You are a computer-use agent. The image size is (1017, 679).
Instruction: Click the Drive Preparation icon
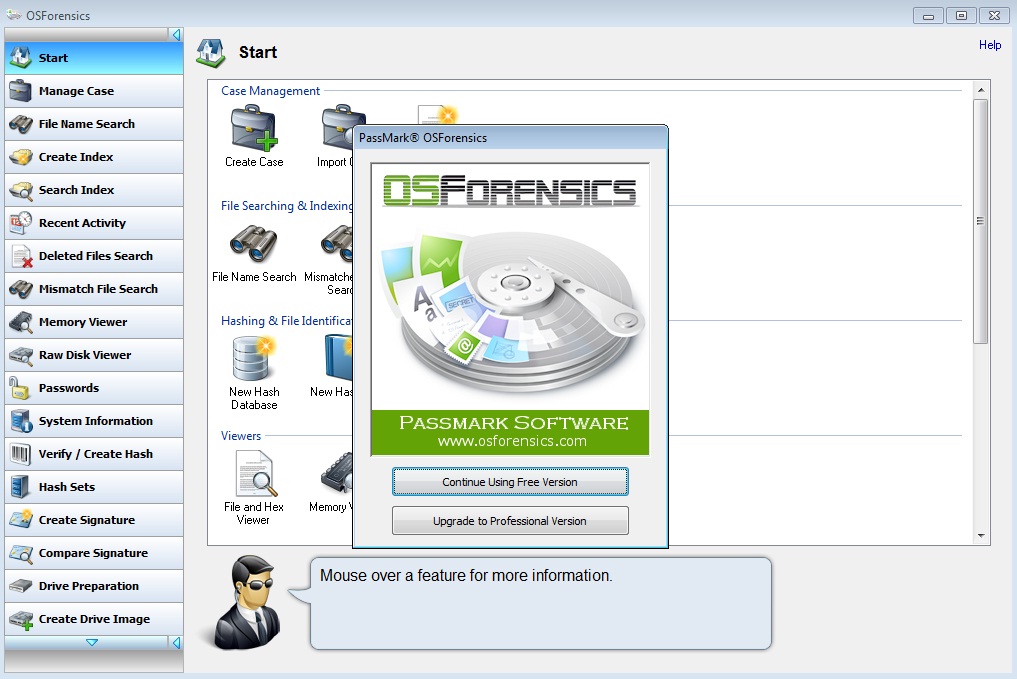(x=21, y=586)
